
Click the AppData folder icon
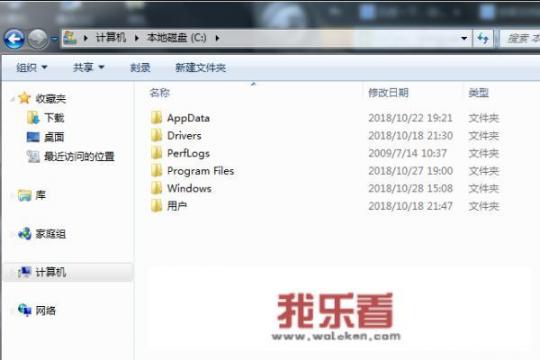pos(156,117)
